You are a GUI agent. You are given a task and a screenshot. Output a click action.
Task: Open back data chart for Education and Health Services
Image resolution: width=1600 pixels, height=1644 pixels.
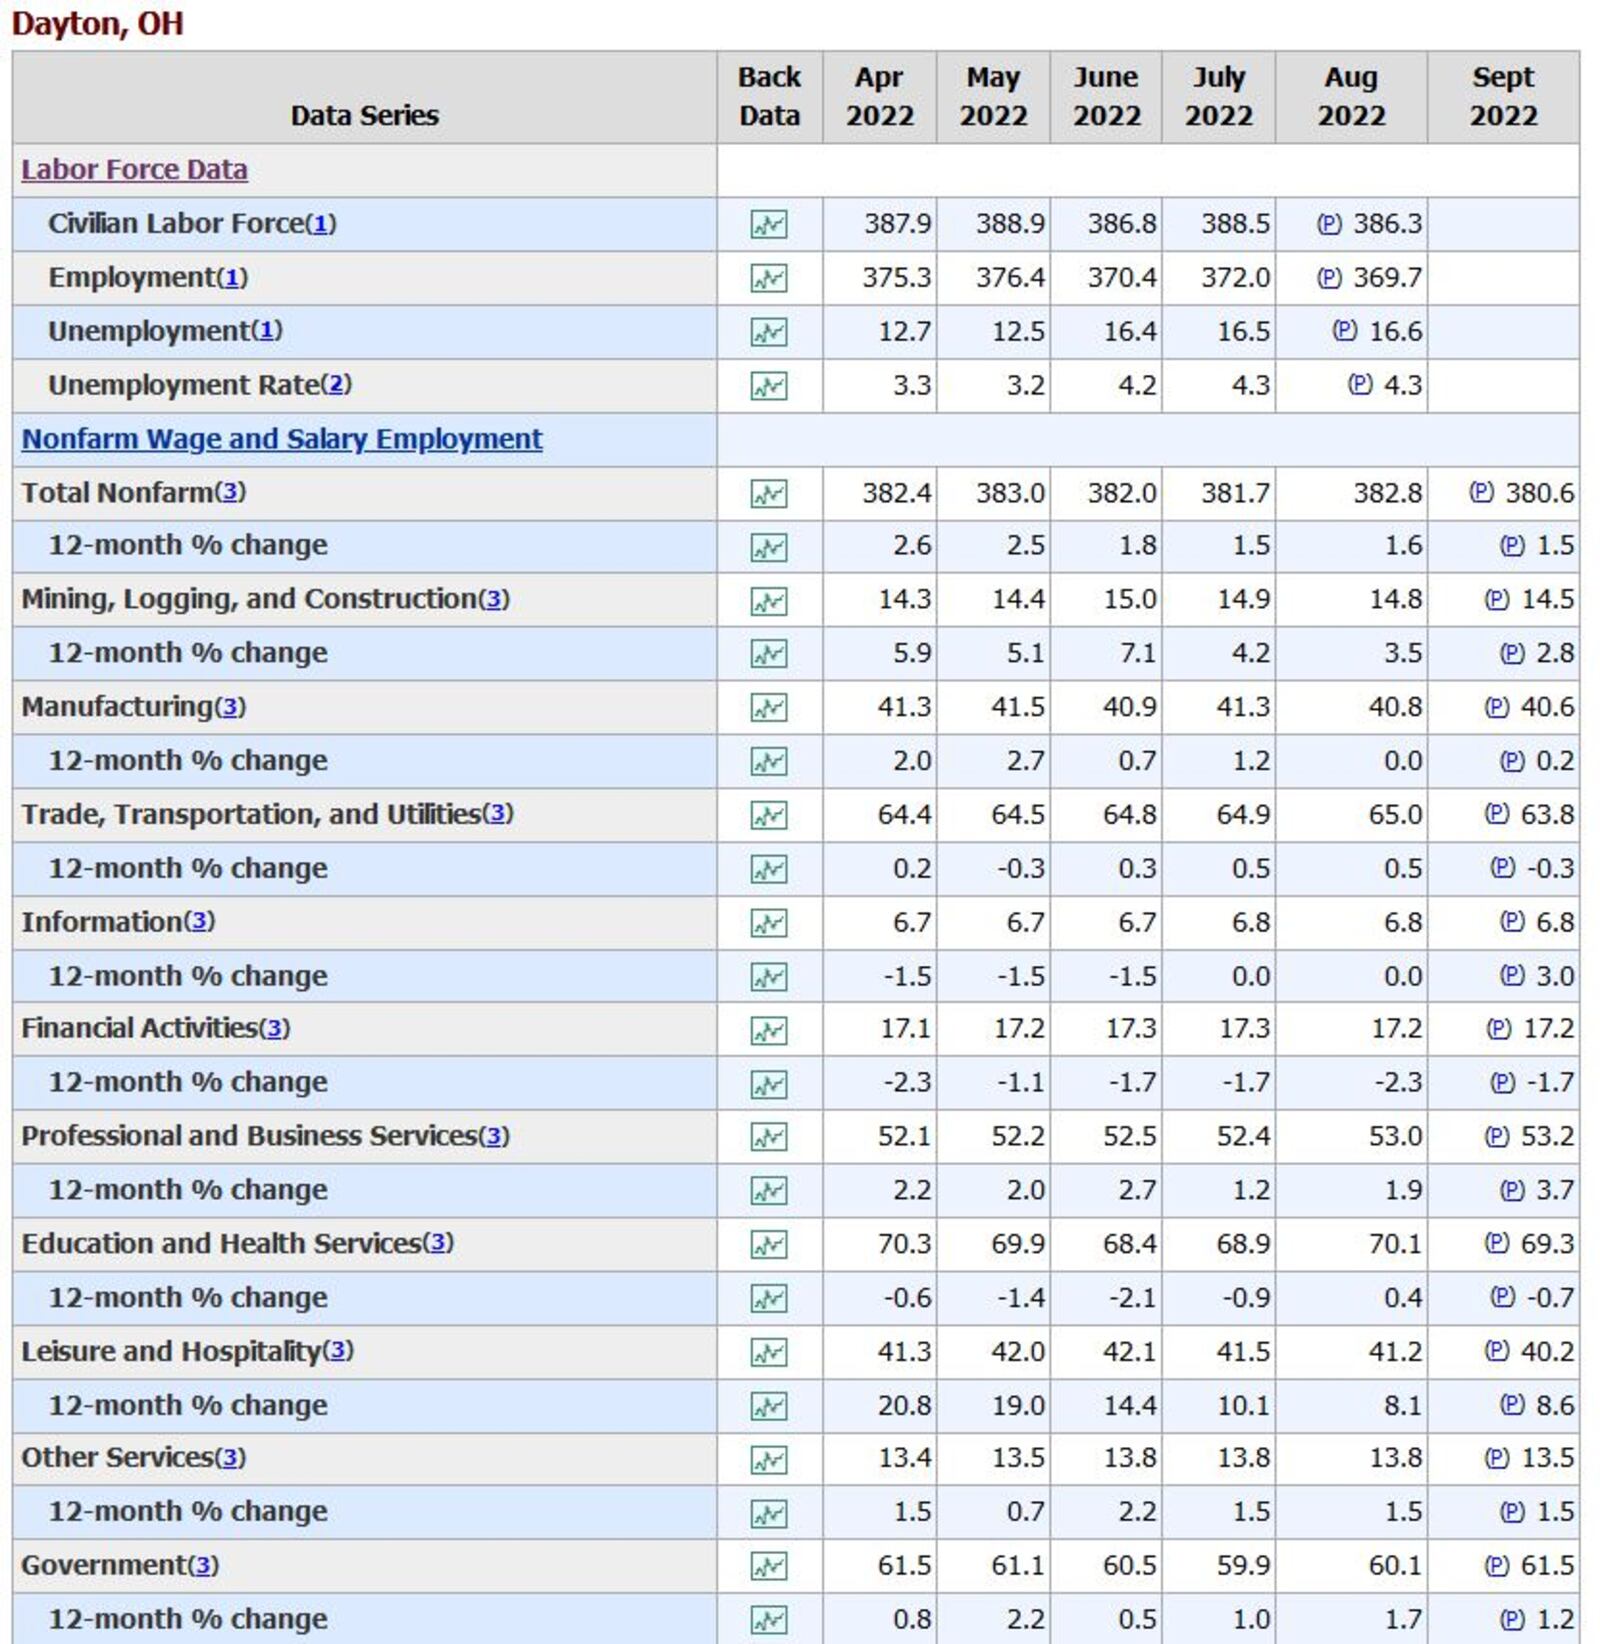[770, 1244]
